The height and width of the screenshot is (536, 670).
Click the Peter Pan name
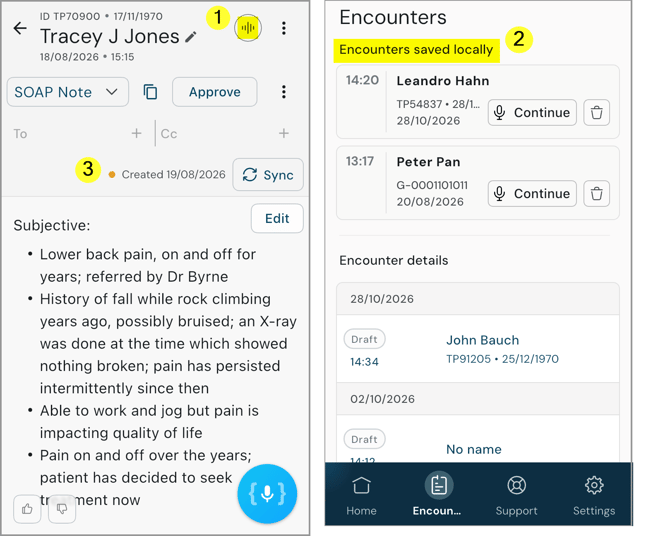click(428, 162)
